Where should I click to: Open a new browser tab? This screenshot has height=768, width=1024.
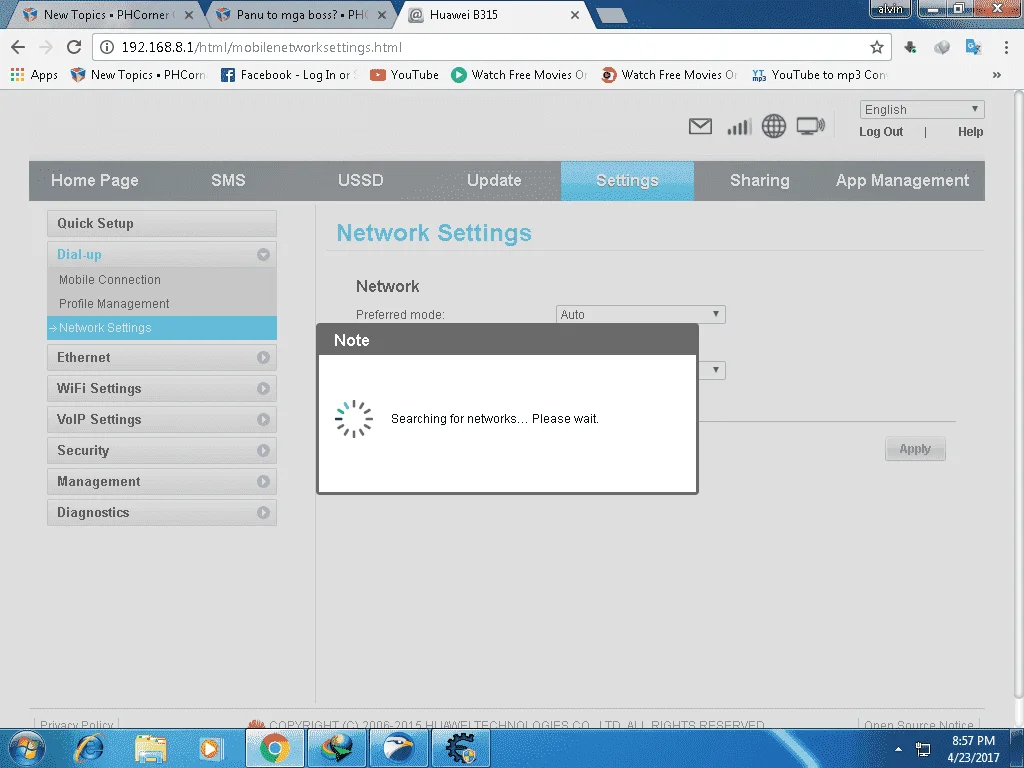point(611,16)
